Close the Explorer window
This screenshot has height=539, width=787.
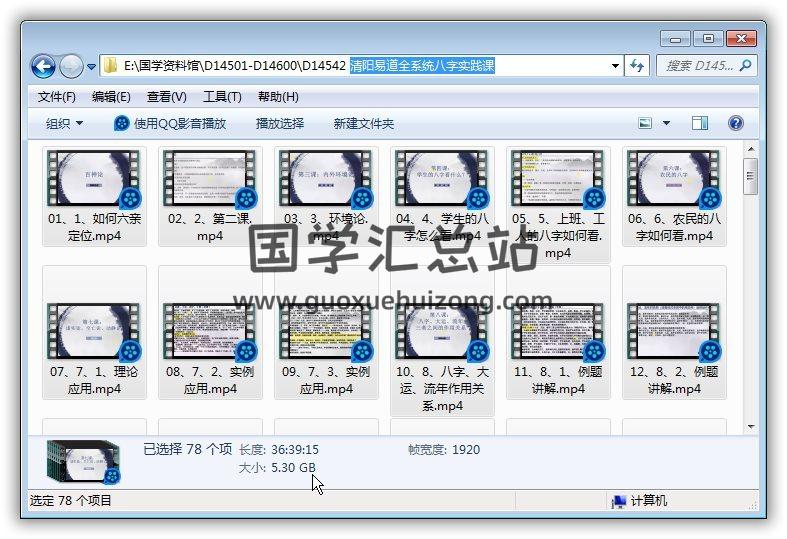tap(741, 39)
